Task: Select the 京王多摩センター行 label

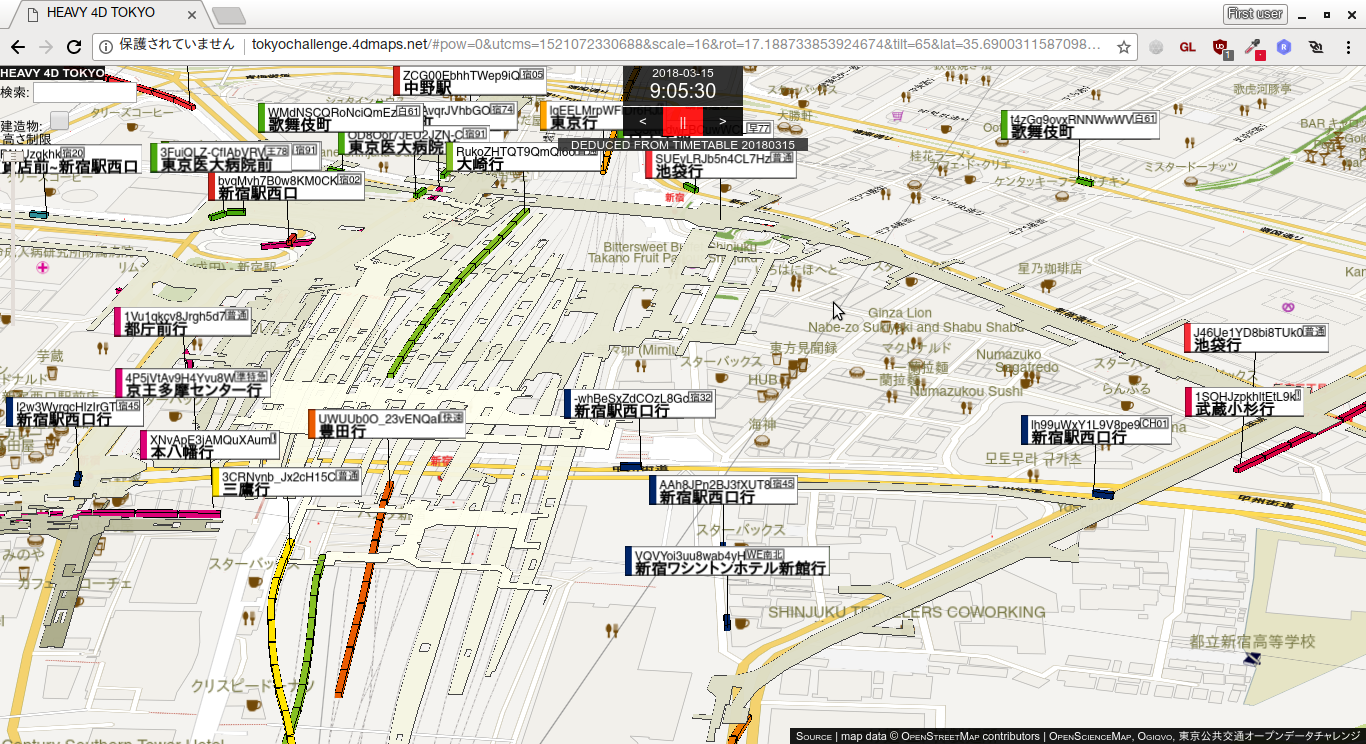Action: coord(193,383)
